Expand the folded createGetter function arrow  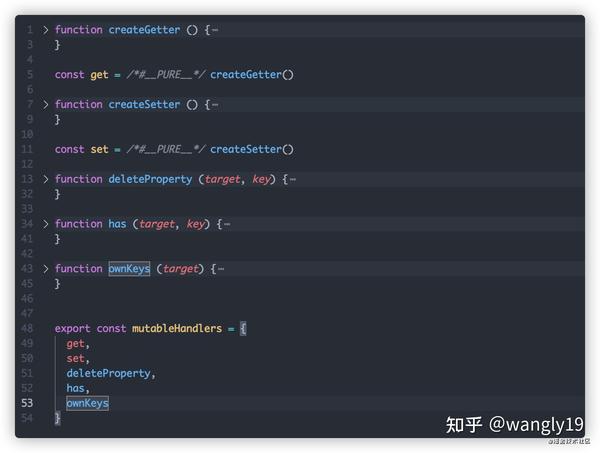pos(46,30)
